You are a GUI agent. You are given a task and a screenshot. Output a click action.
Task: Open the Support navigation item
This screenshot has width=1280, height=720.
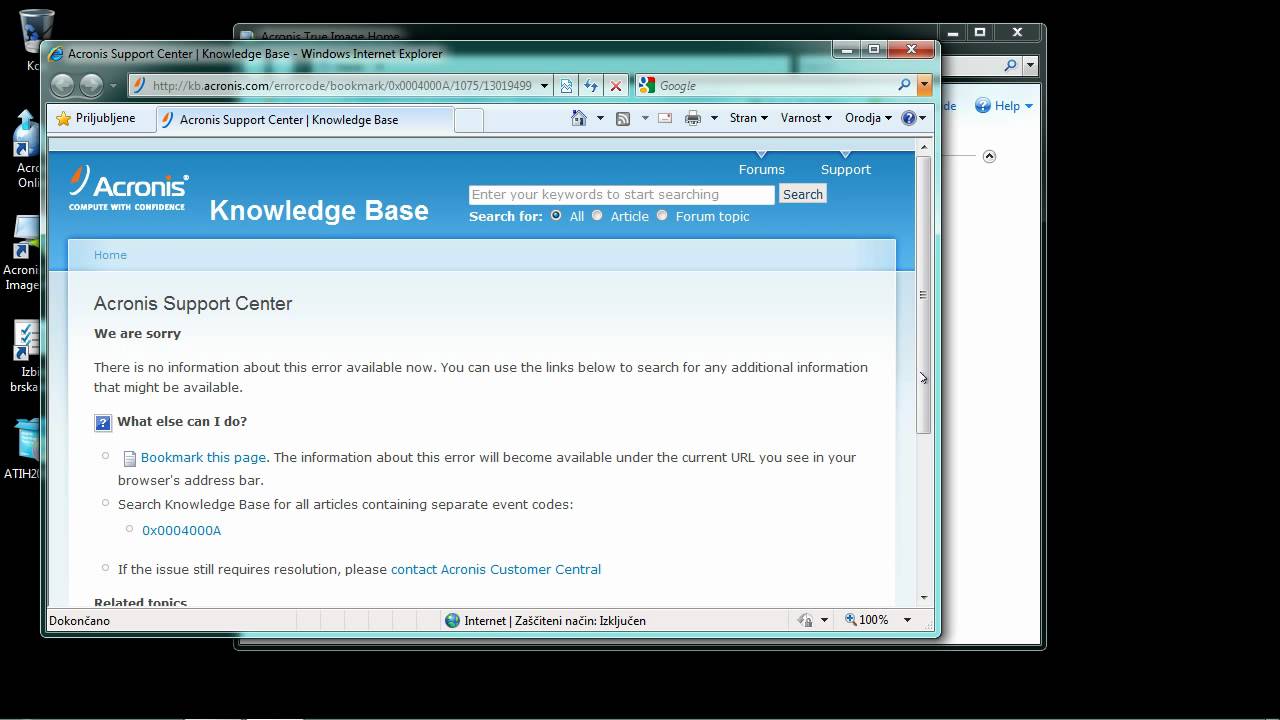(x=845, y=169)
